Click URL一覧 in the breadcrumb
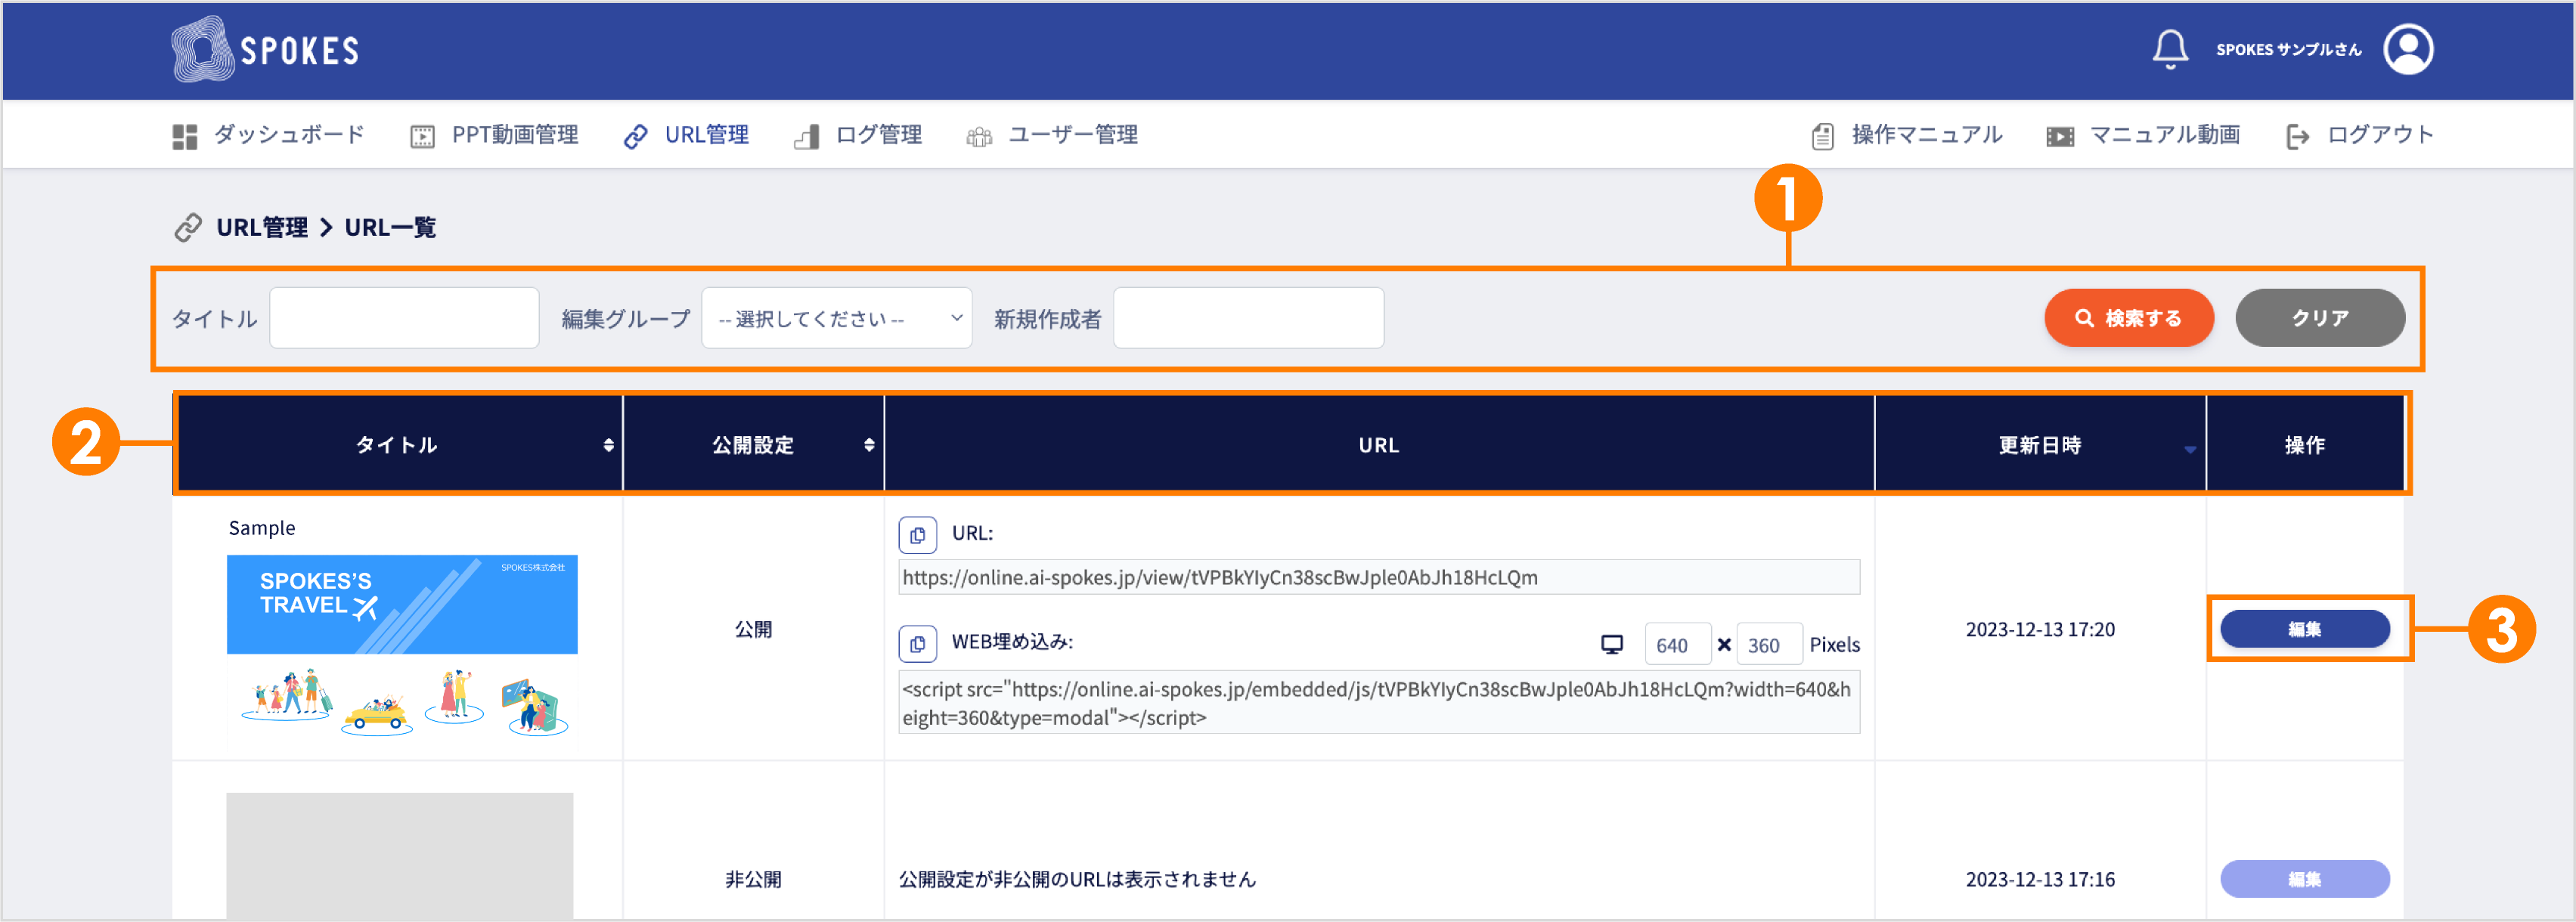Image resolution: width=2576 pixels, height=922 pixels. tap(390, 228)
